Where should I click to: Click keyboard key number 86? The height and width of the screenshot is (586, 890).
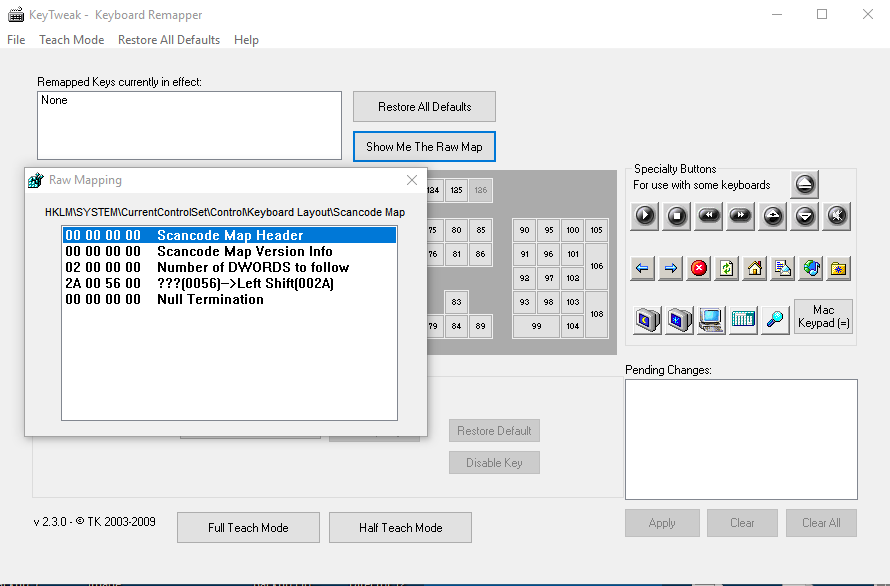coord(481,254)
